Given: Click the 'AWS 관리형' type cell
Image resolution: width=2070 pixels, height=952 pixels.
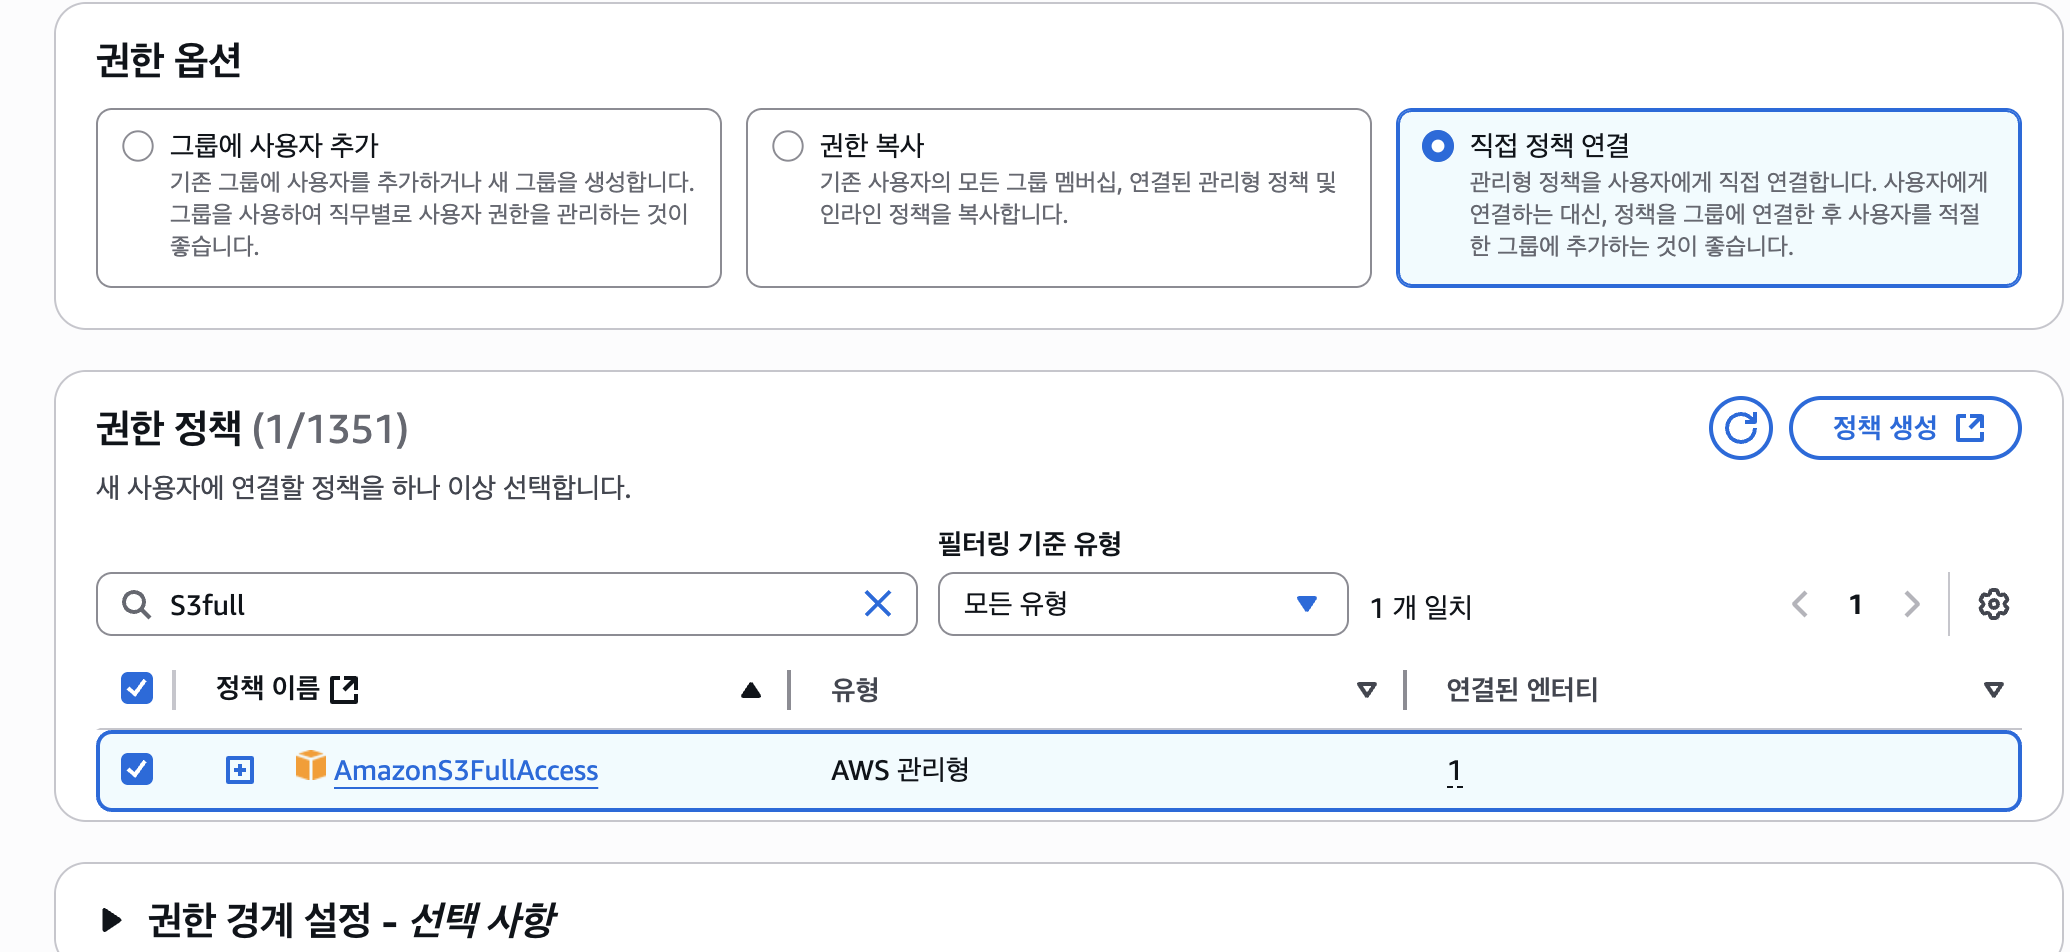Looking at the screenshot, I should (900, 770).
